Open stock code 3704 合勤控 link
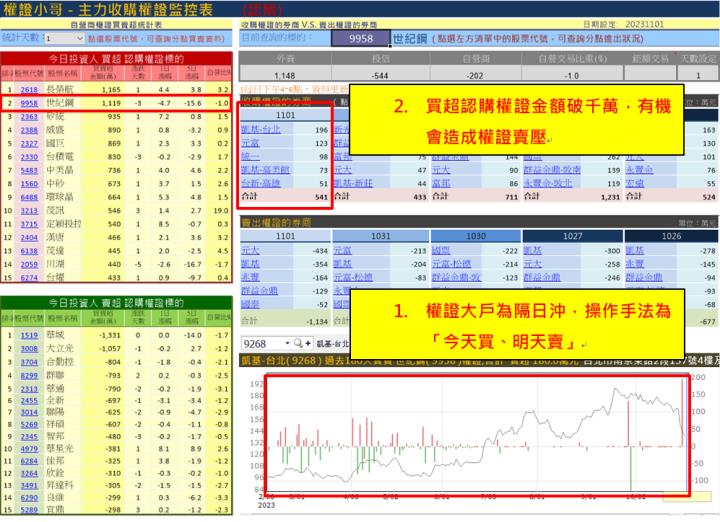Viewport: 720px width, 522px height. click(x=29, y=362)
